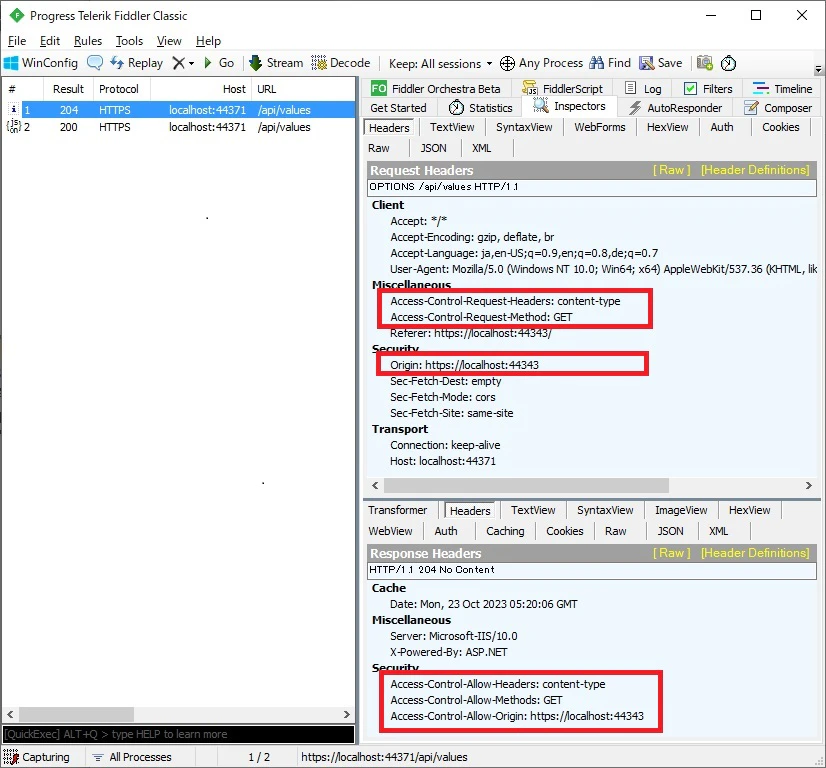The width and height of the screenshot is (826, 768).
Task: Save sessions with the Save button
Action: pyautogui.click(x=661, y=63)
